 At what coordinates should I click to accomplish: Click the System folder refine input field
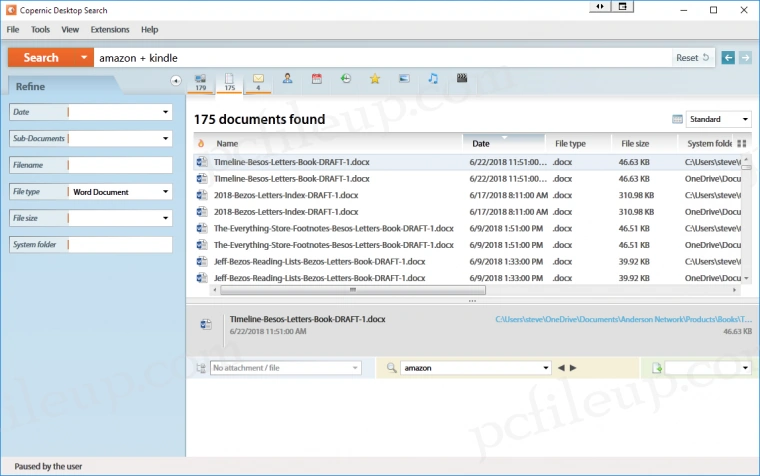[120, 245]
